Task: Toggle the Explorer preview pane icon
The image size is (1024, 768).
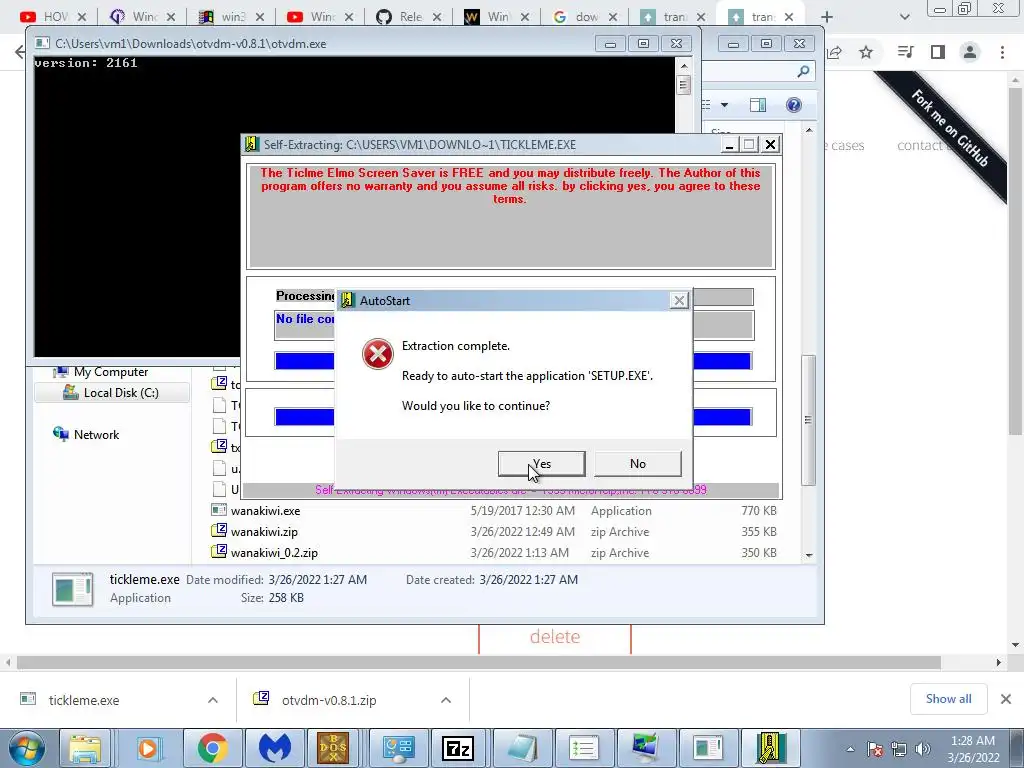Action: [x=758, y=105]
